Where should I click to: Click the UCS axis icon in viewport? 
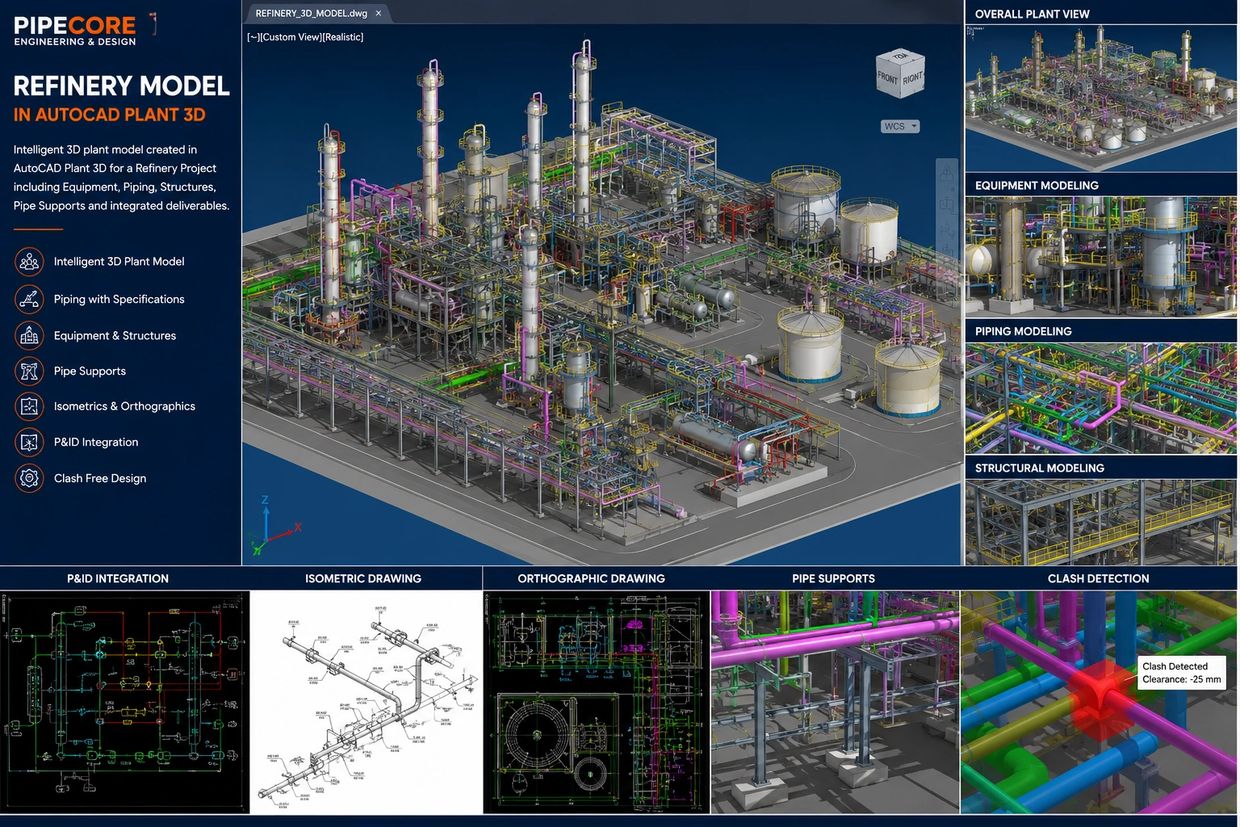point(274,525)
